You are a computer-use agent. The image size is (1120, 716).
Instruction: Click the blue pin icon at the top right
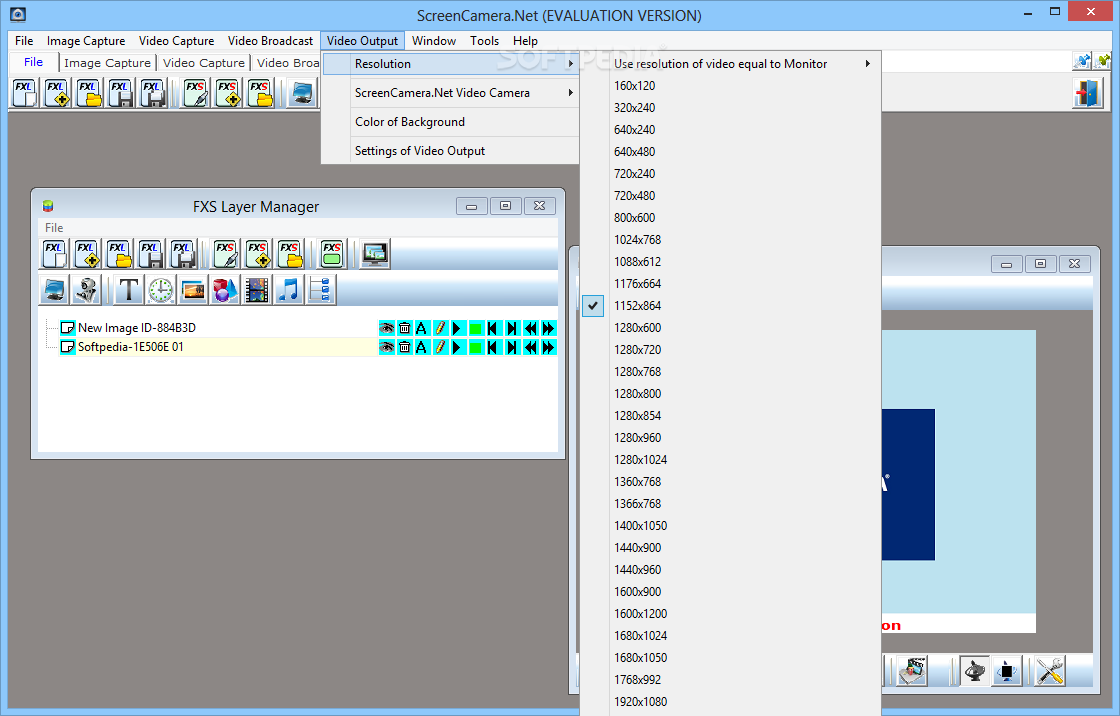pyautogui.click(x=1082, y=61)
